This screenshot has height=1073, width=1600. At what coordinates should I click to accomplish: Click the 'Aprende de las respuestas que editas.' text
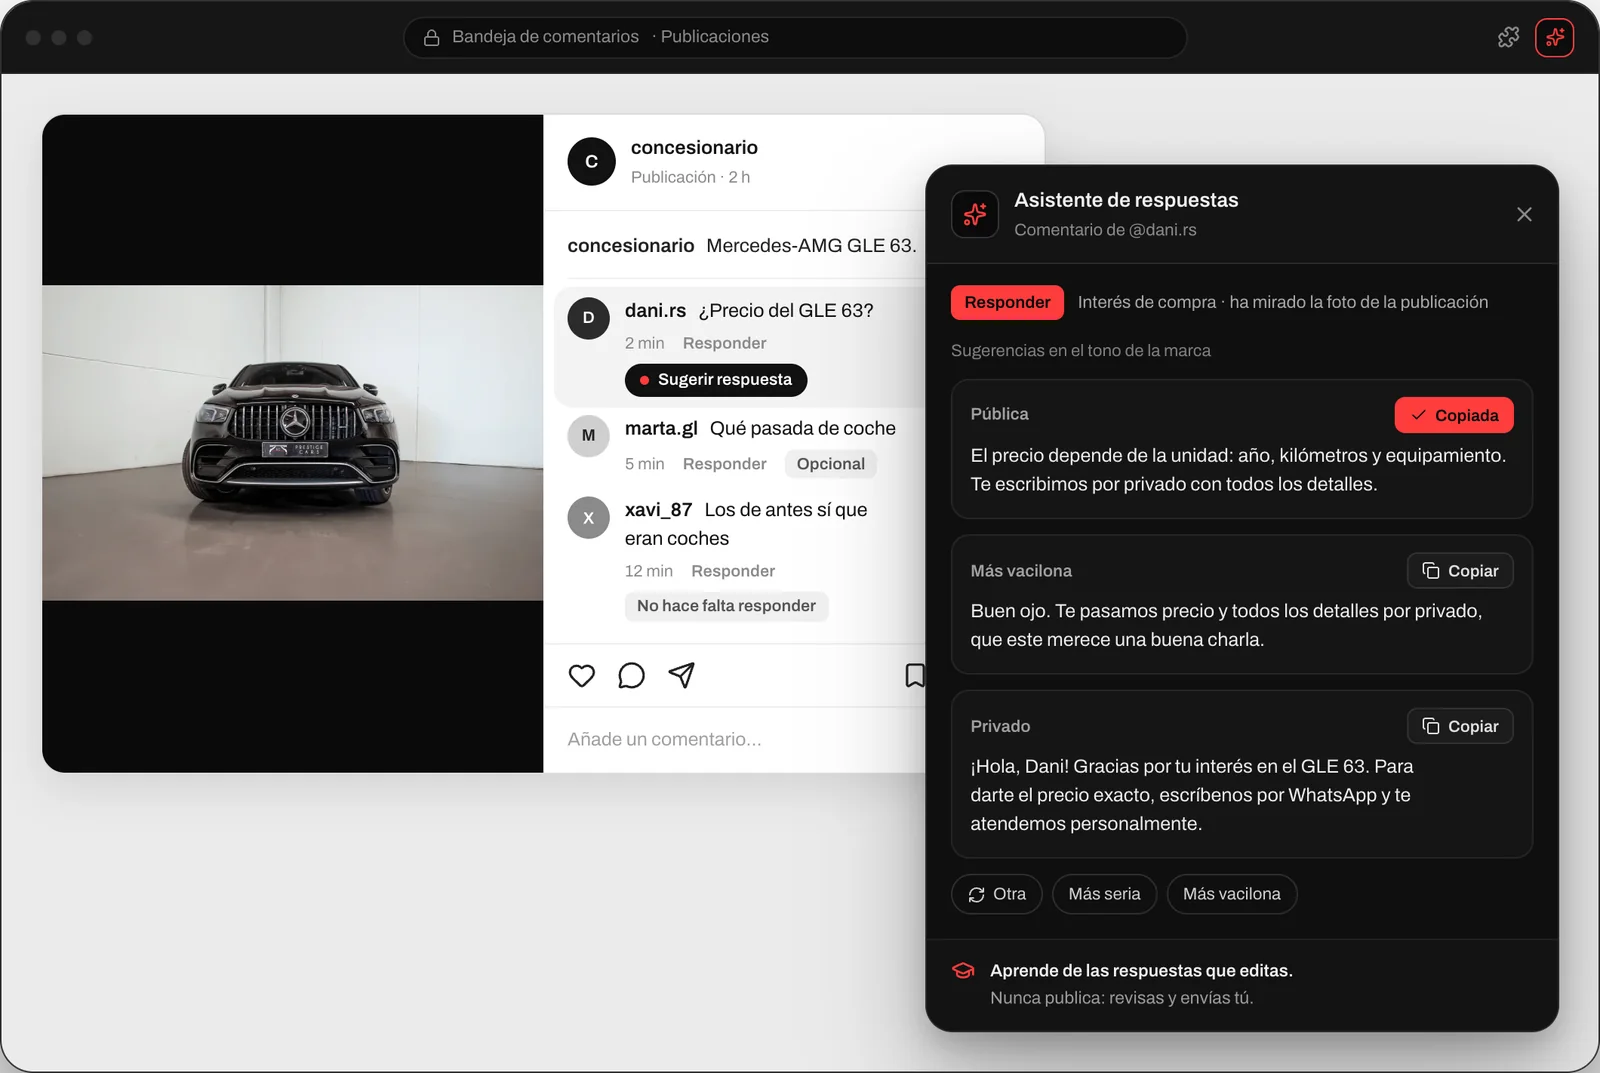[1141, 971]
